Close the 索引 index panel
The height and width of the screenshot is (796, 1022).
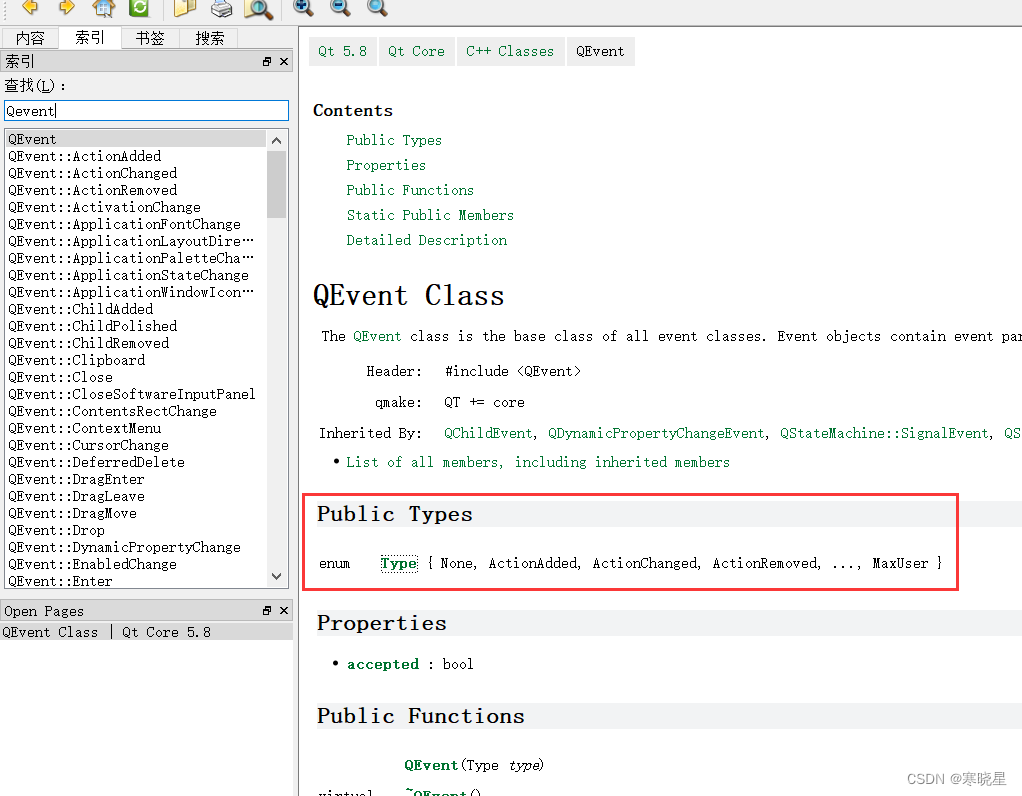pos(284,61)
